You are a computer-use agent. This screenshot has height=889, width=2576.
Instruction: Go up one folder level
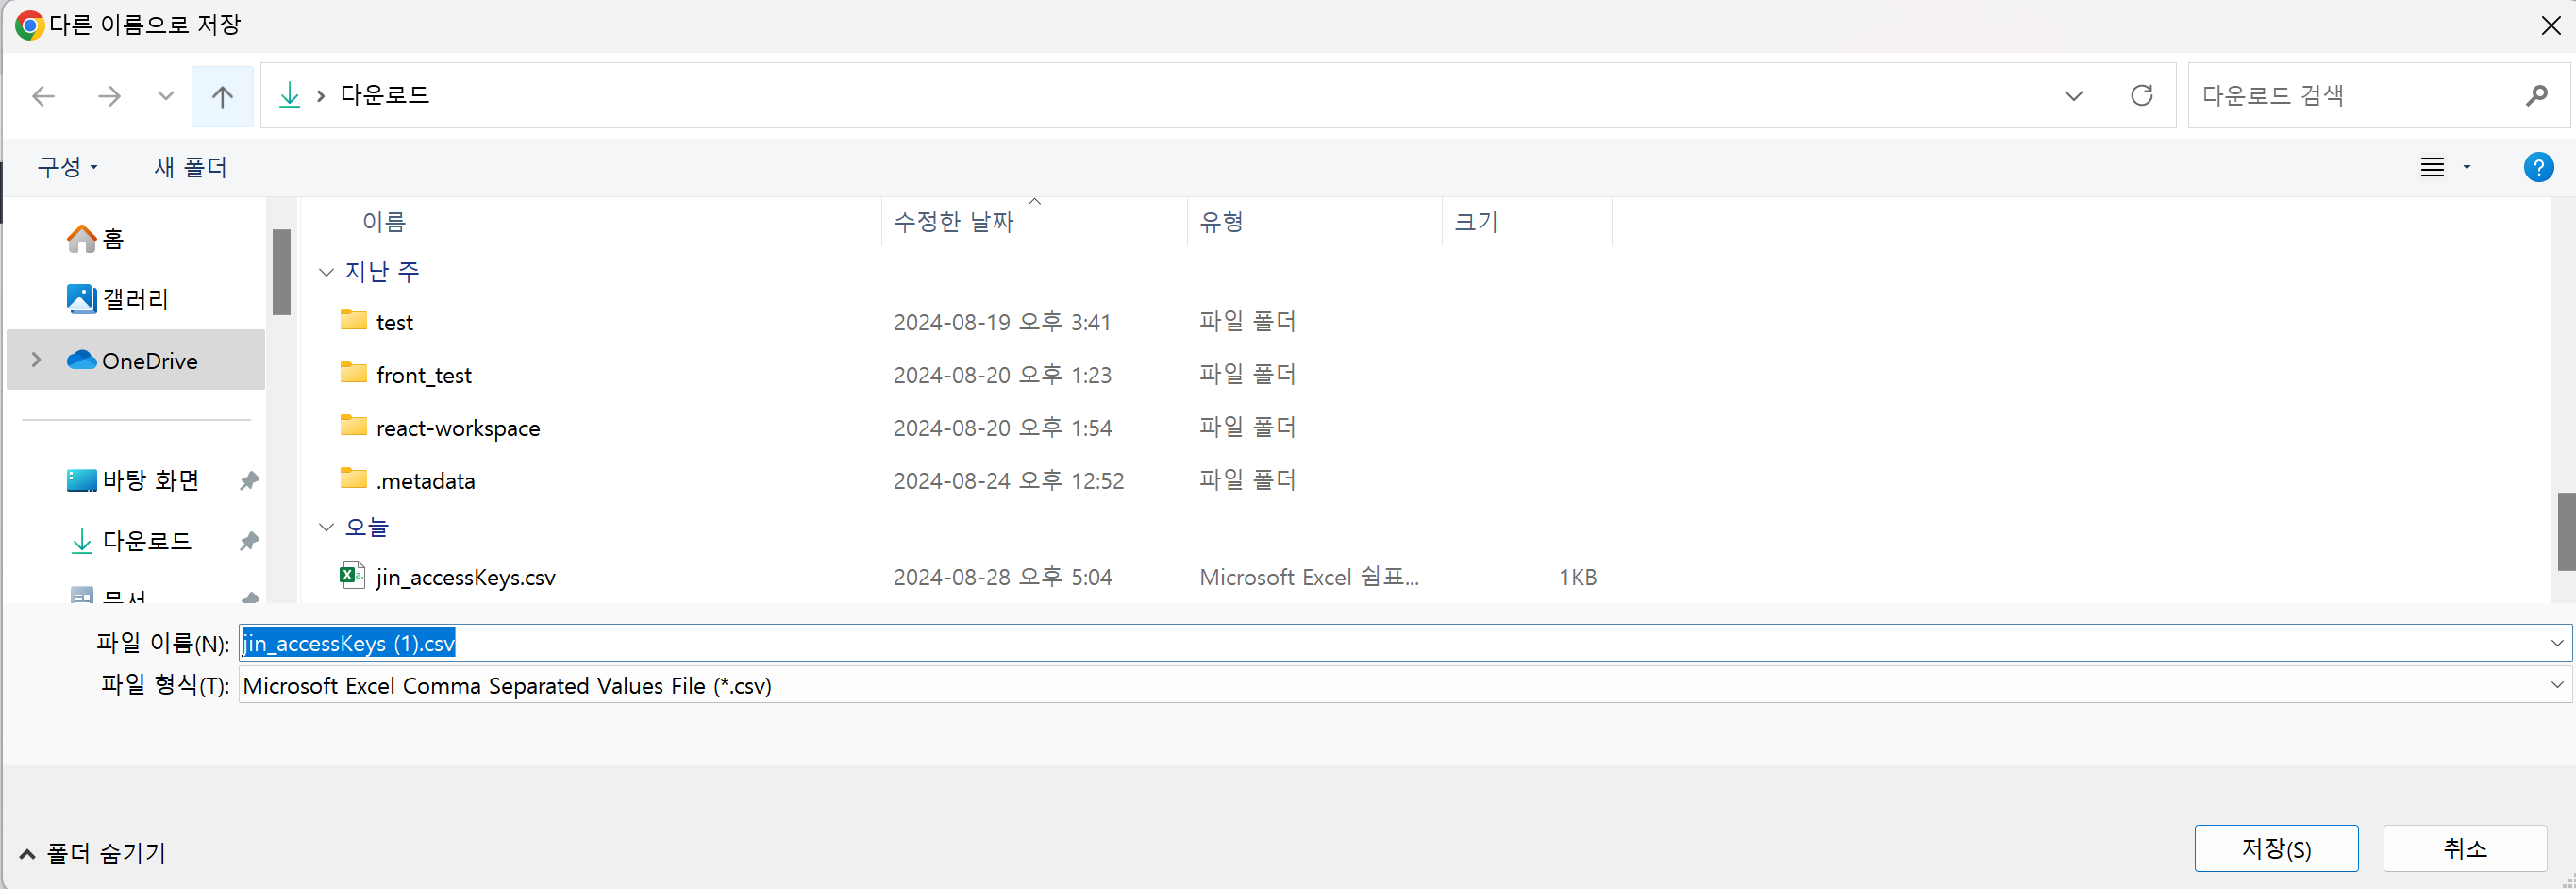(x=222, y=96)
